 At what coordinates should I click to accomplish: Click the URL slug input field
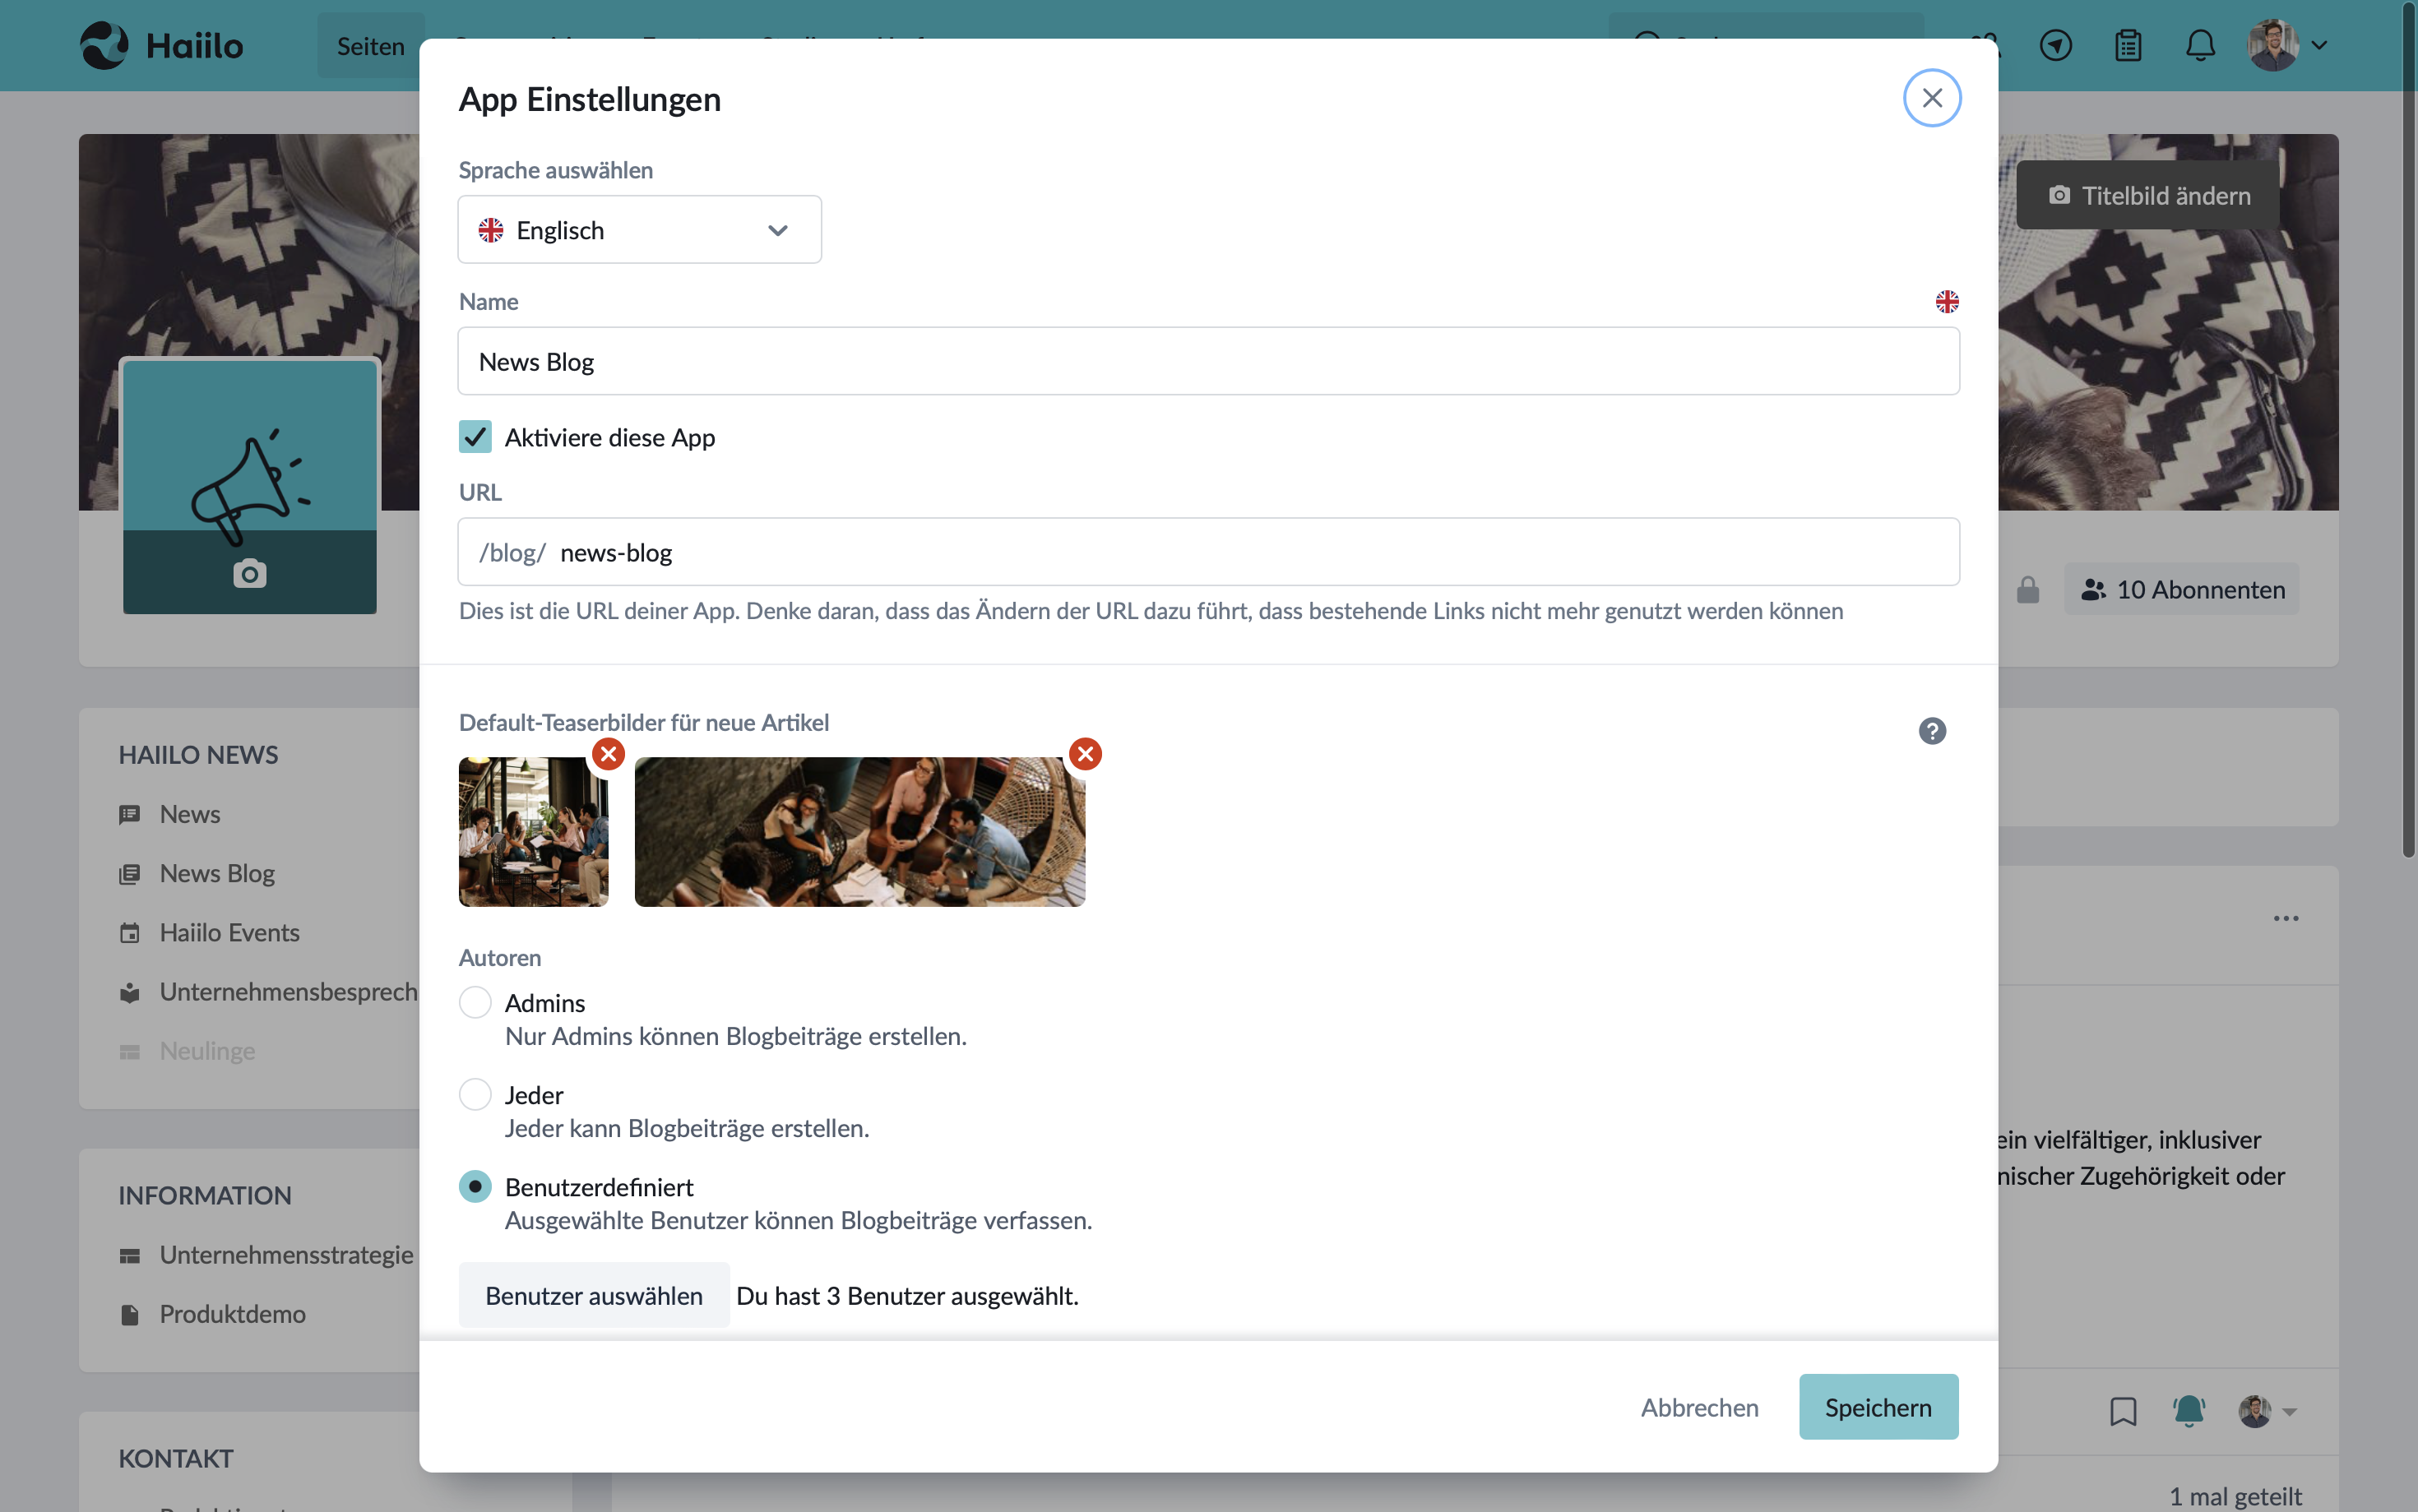1208,552
